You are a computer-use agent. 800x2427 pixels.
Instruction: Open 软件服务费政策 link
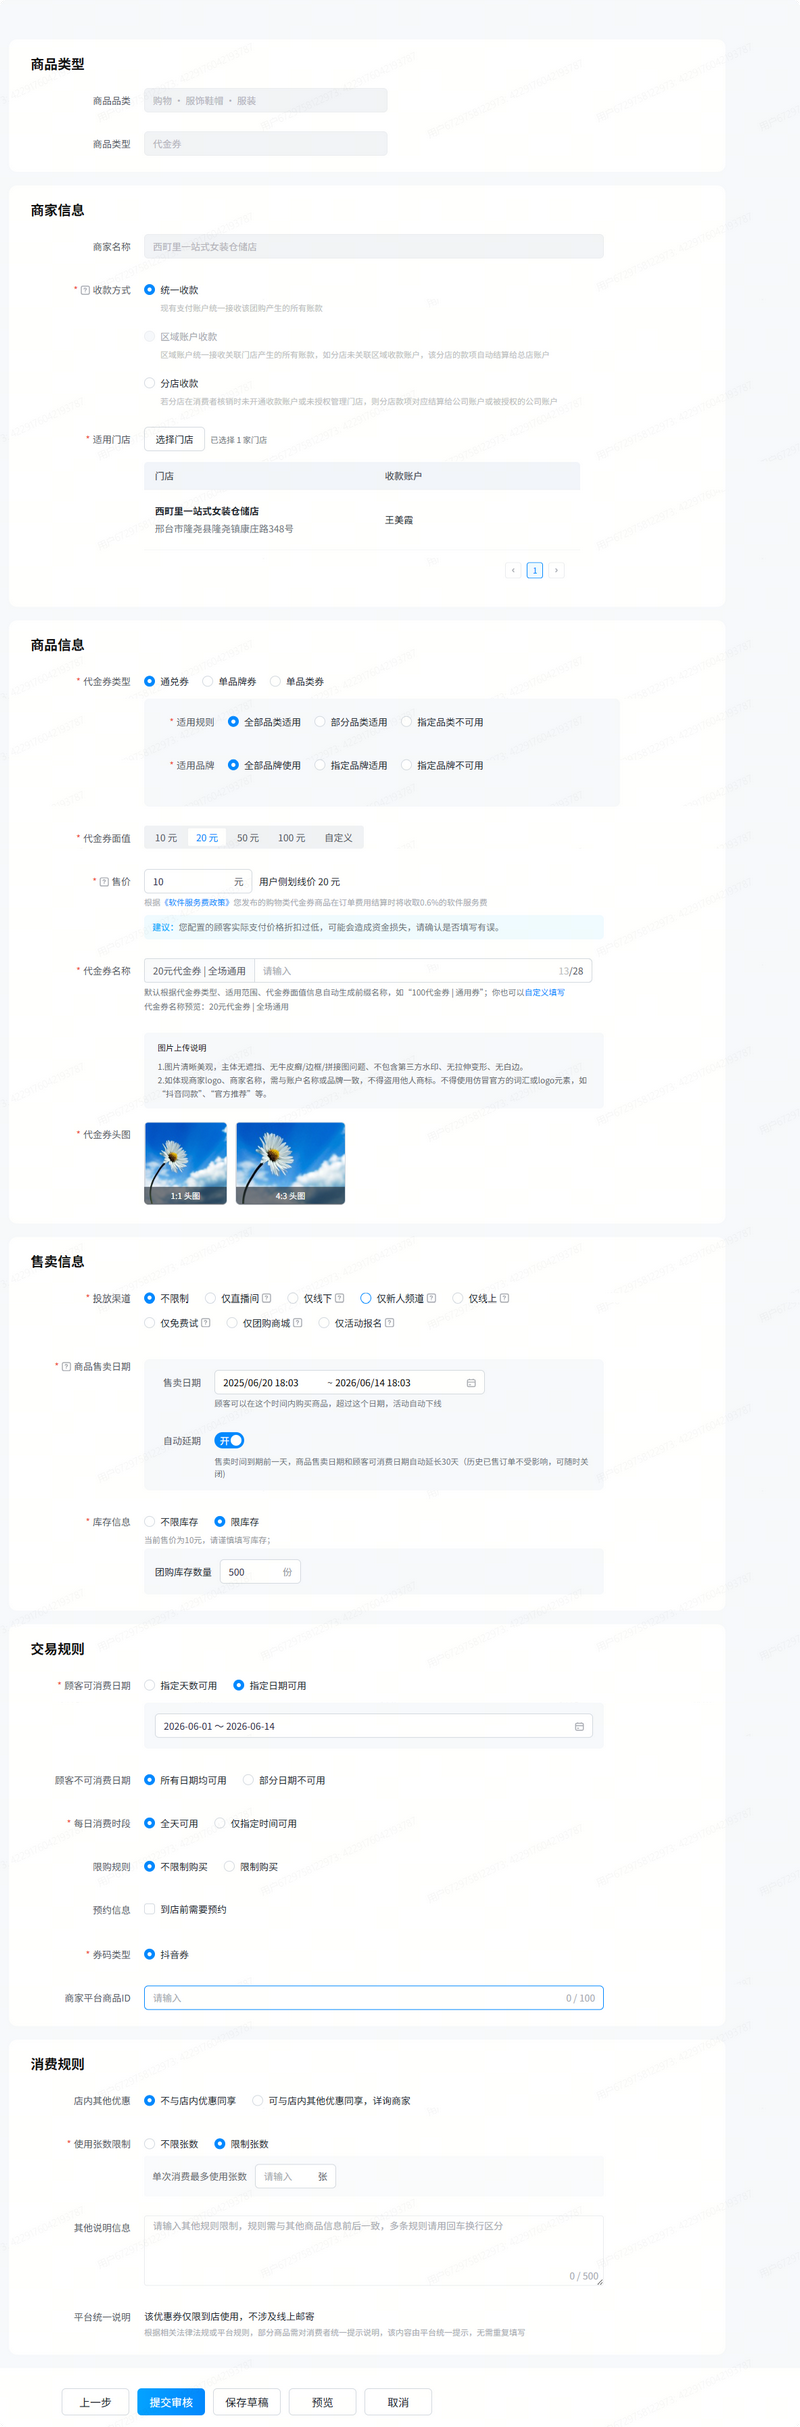(x=197, y=902)
